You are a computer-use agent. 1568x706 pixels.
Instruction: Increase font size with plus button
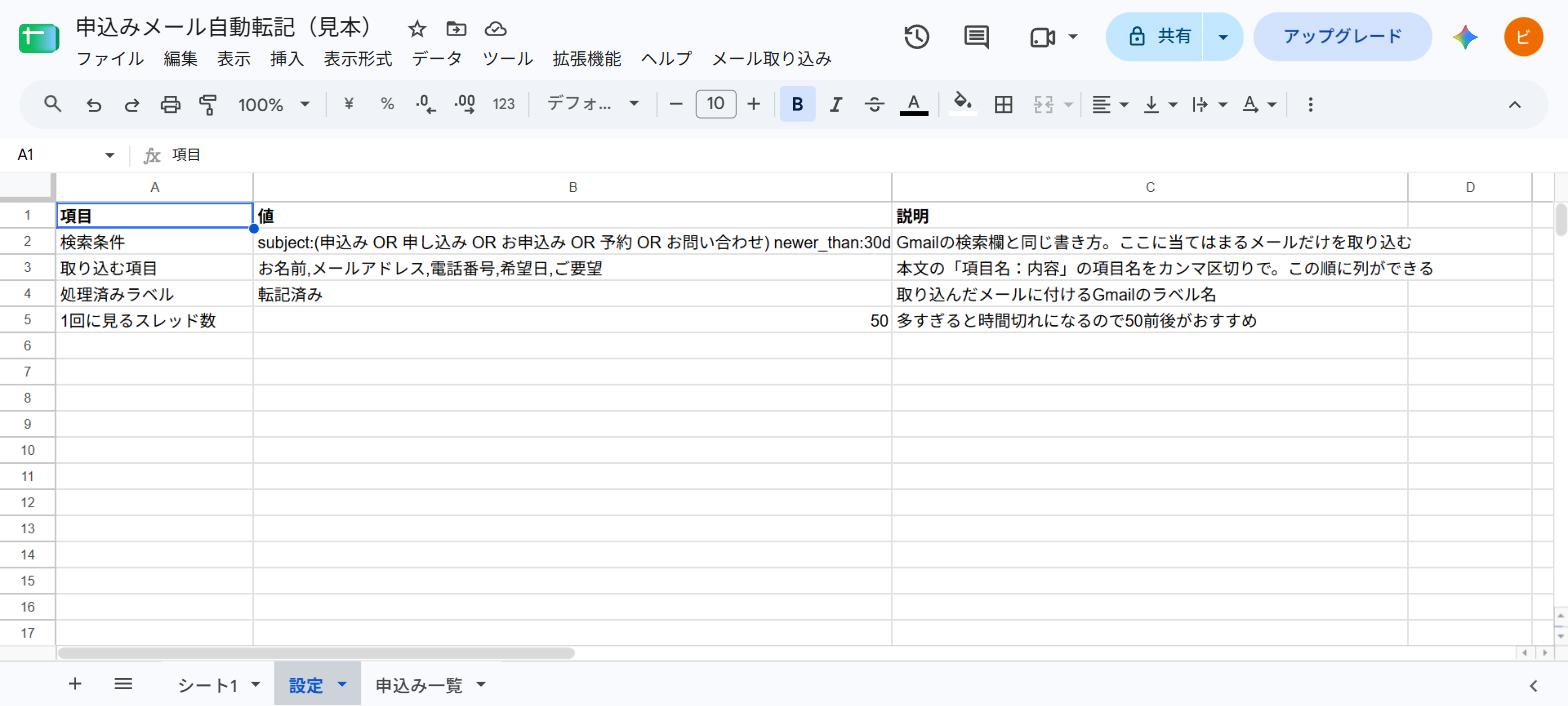(x=754, y=104)
